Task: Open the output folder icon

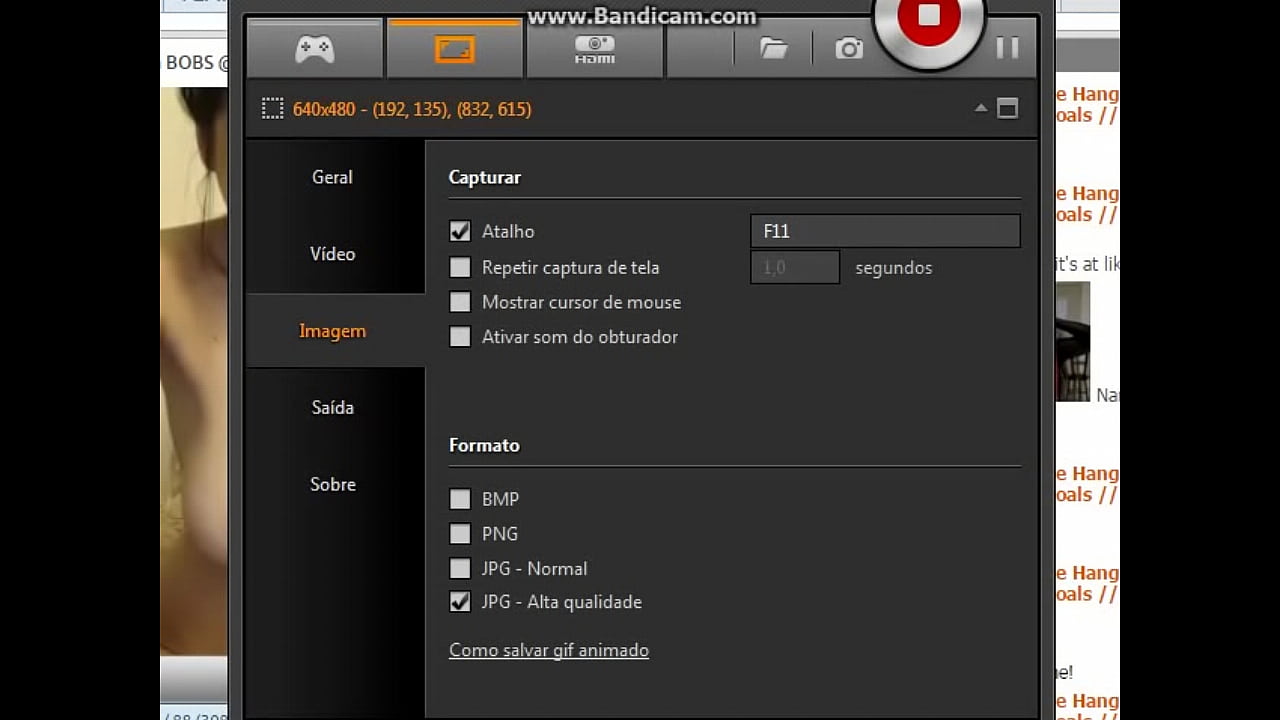Action: tap(773, 48)
